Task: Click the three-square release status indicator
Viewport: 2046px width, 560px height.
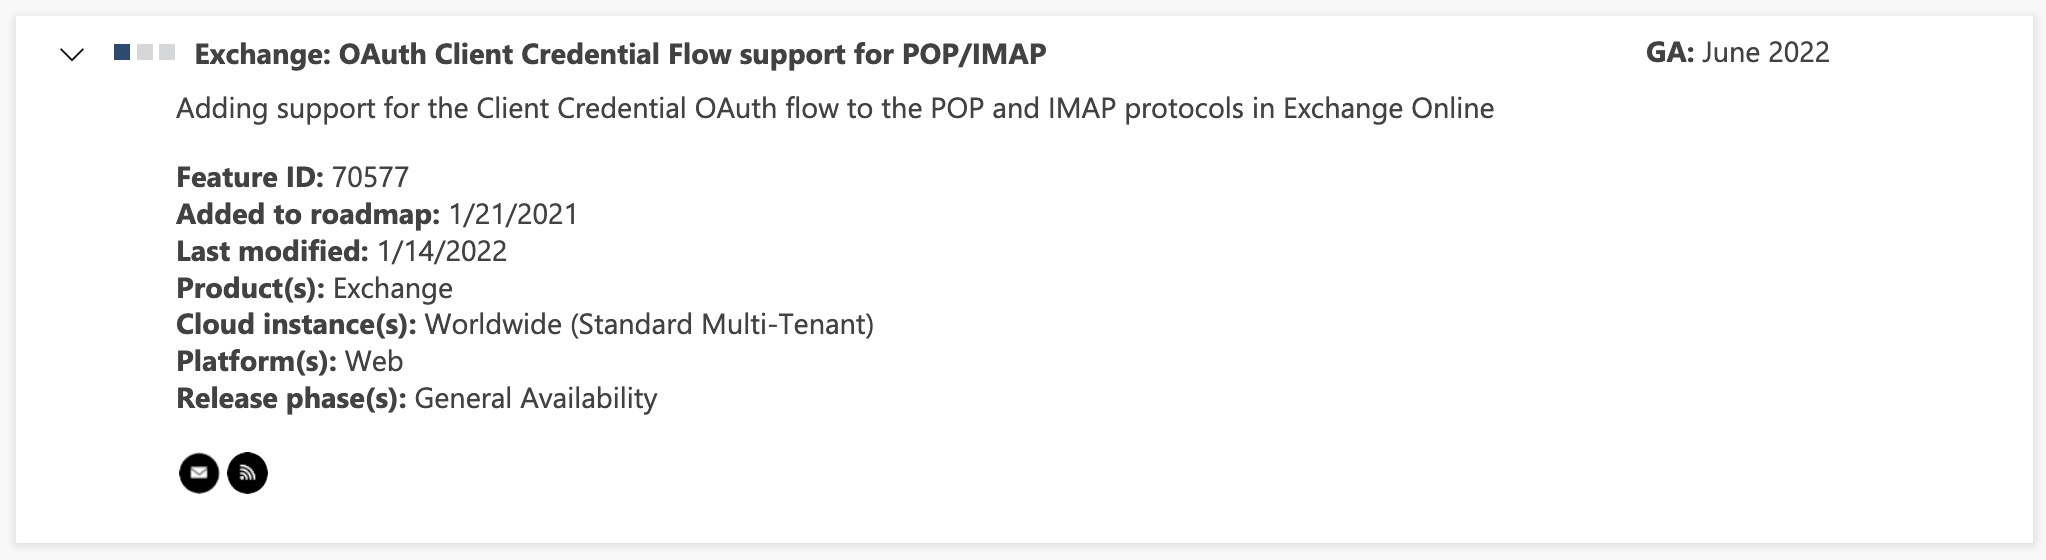Action: pyautogui.click(x=145, y=52)
